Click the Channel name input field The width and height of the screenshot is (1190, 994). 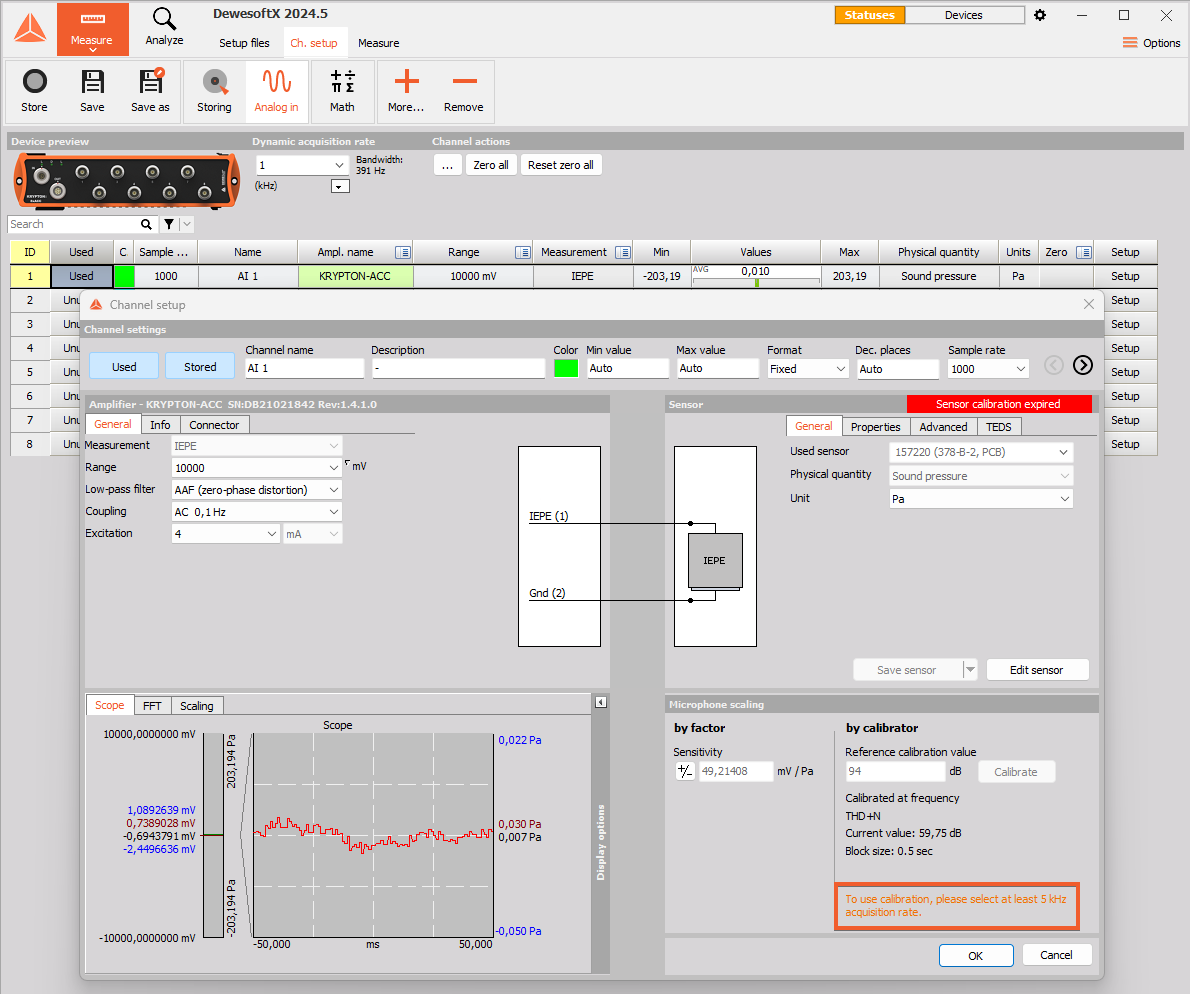pos(304,369)
